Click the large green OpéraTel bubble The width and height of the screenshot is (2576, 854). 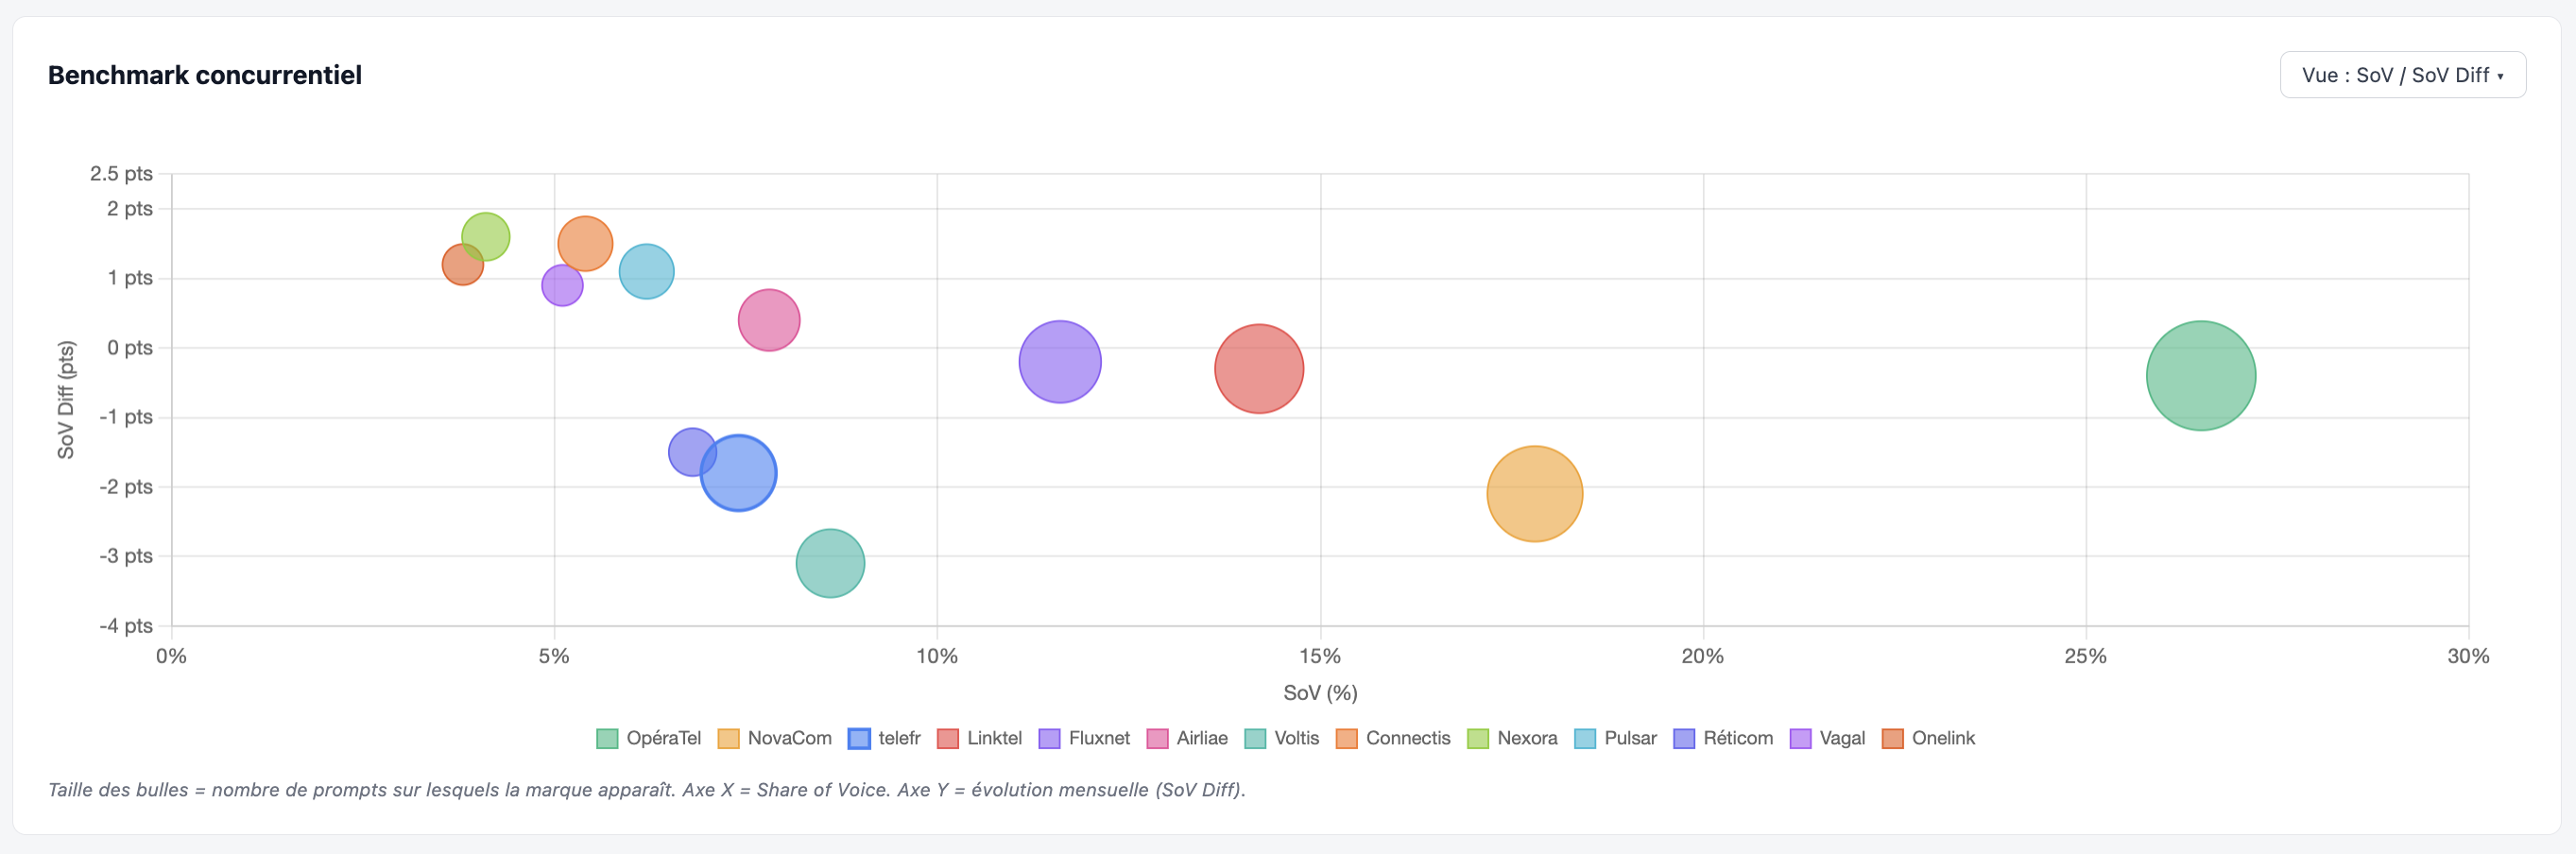tap(2200, 375)
